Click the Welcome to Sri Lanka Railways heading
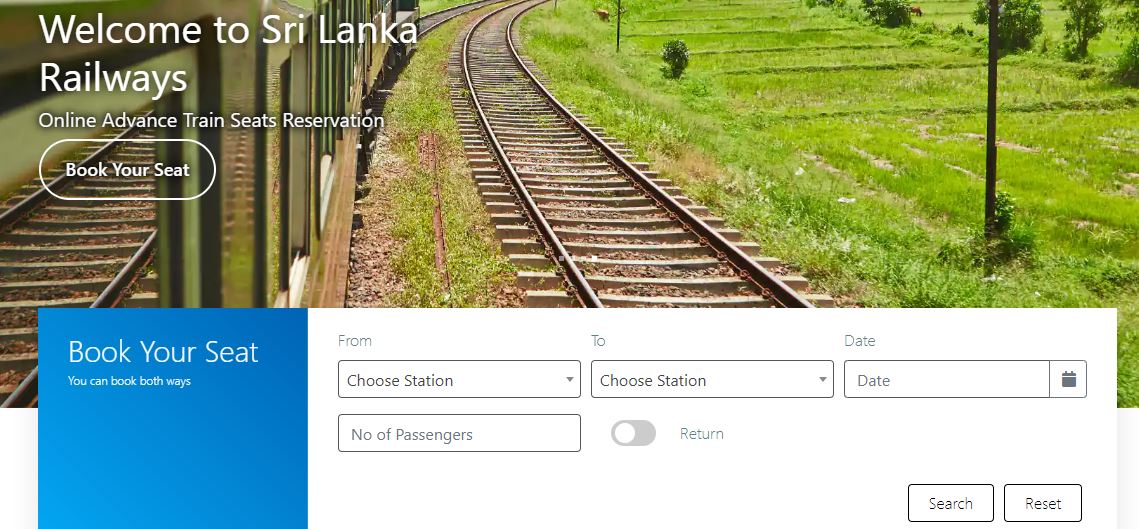The image size is (1139, 529). pos(228,53)
